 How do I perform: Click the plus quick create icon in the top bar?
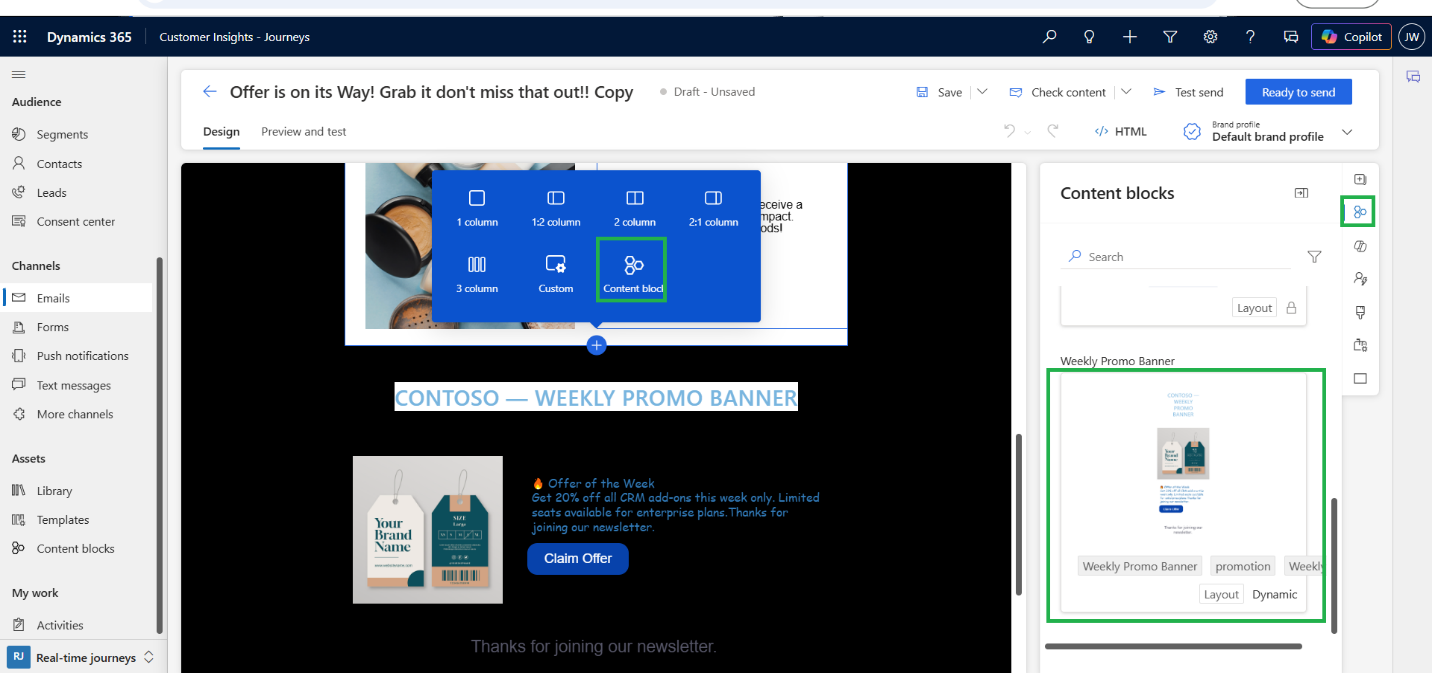(x=1129, y=37)
